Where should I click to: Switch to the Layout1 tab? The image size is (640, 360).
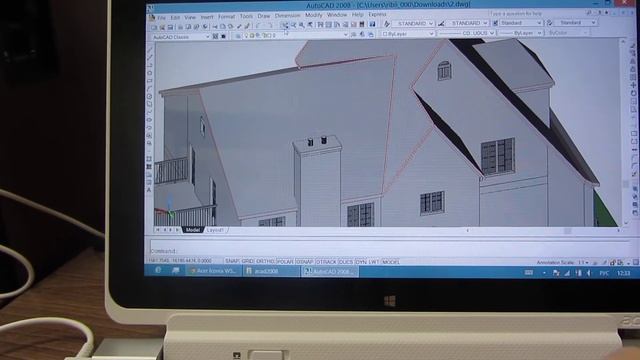tap(215, 230)
